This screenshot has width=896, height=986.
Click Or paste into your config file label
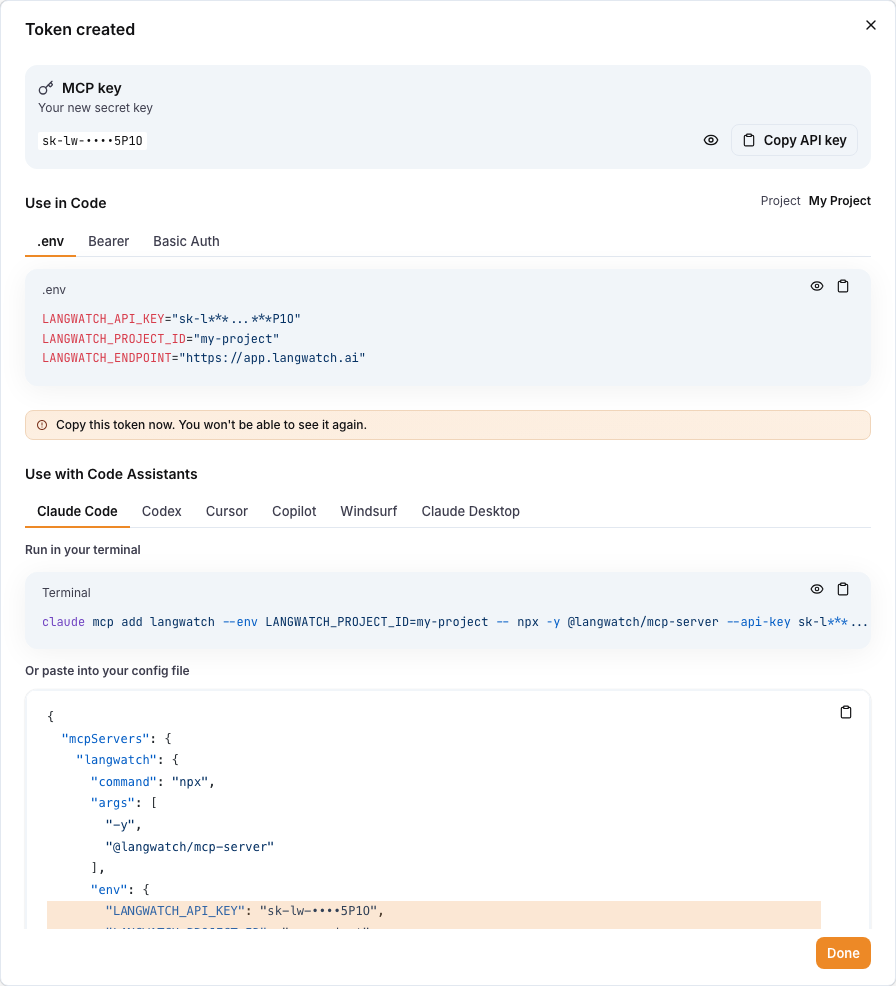[107, 671]
